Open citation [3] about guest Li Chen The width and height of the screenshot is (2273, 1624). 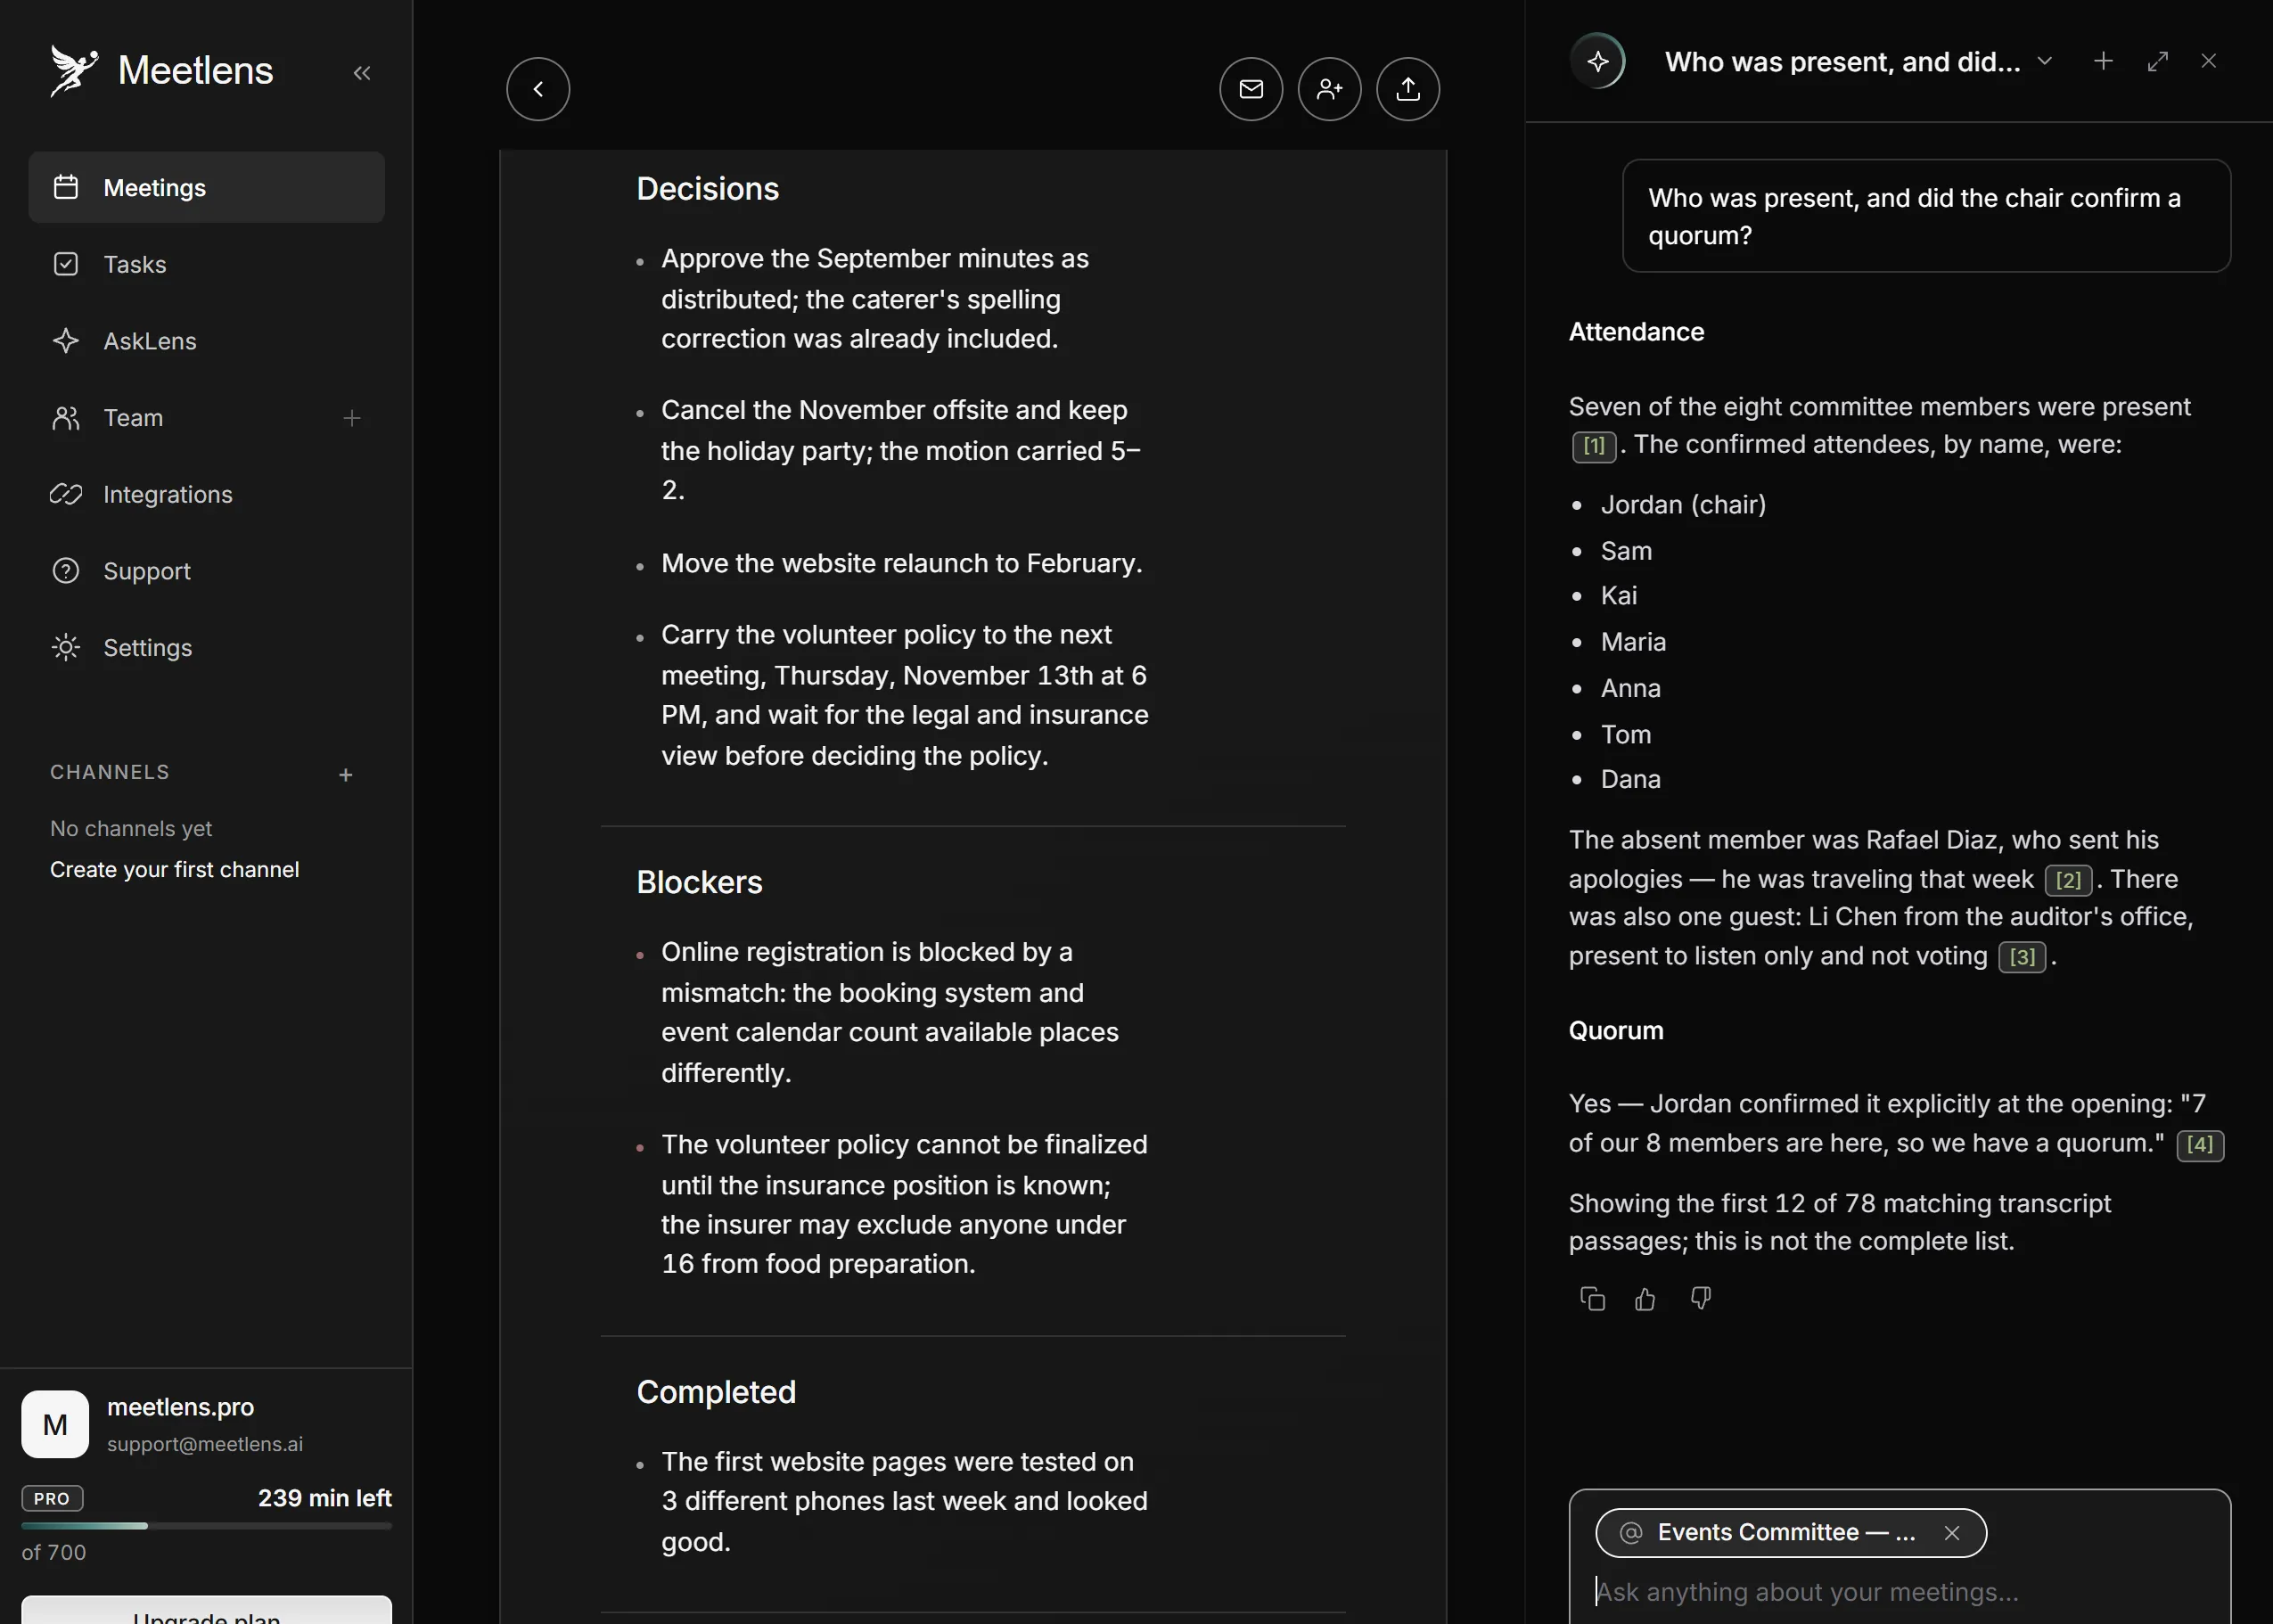pos(2022,957)
